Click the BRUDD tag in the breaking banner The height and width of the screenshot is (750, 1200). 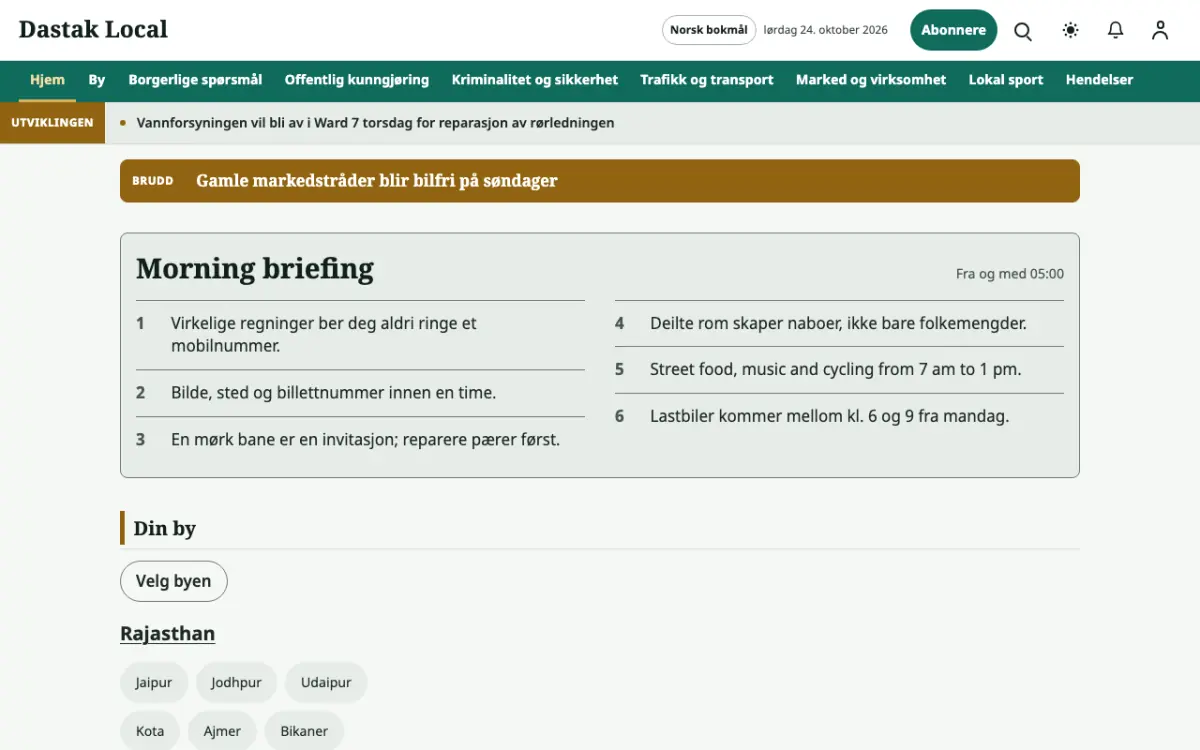click(x=153, y=181)
